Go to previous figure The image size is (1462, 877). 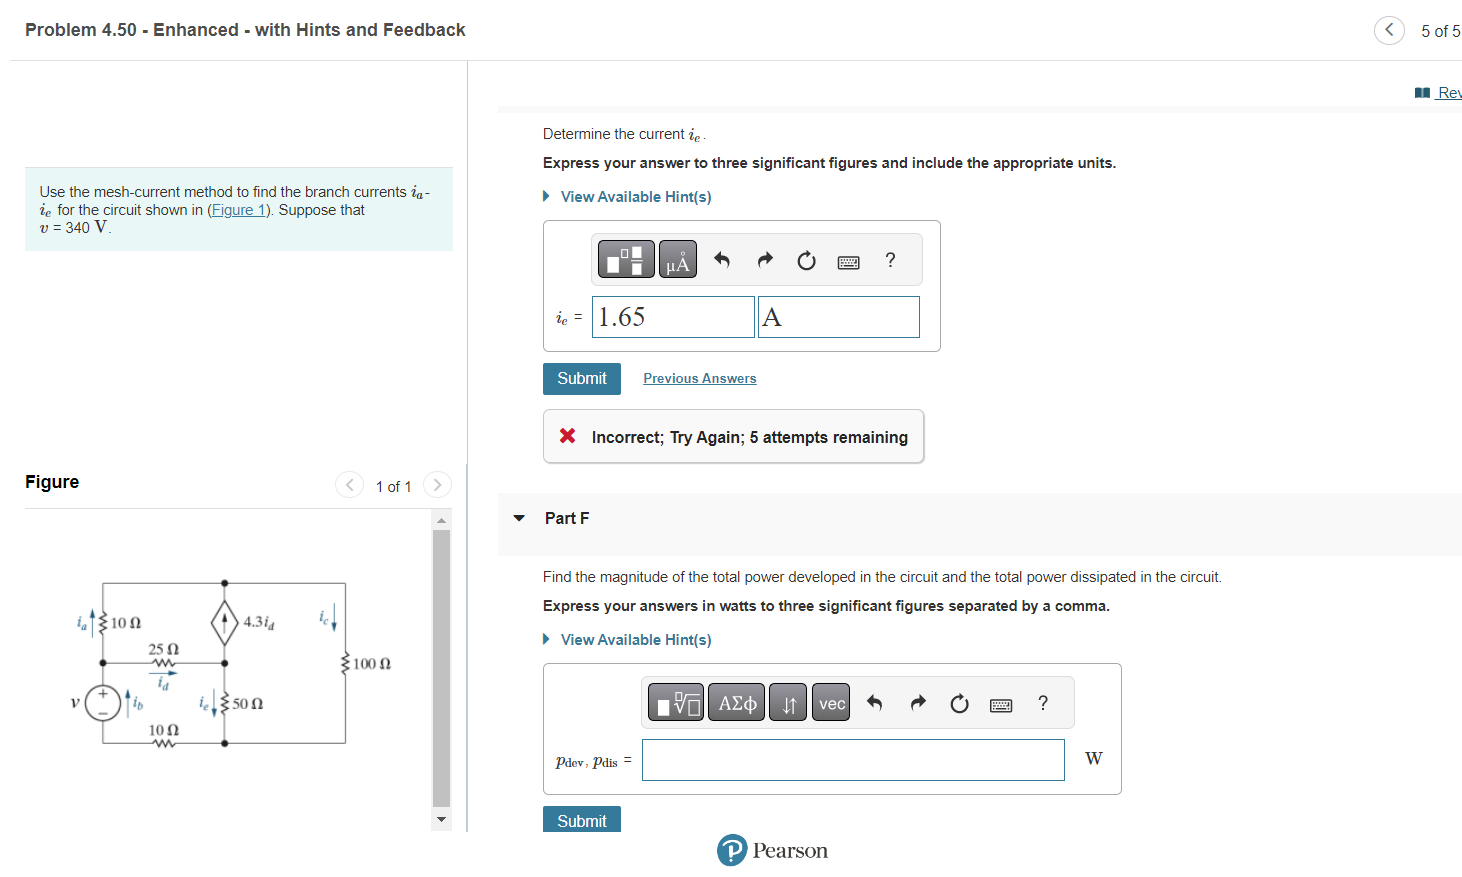[349, 485]
